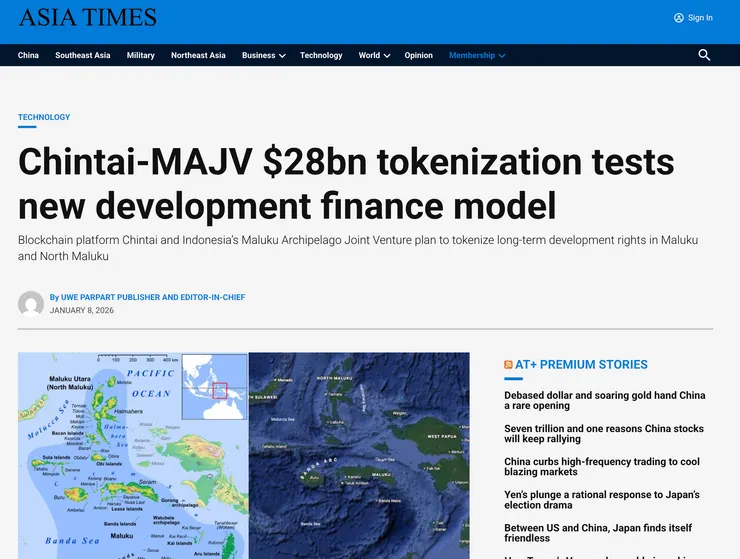Screen dimensions: 740x559
Task: Click the Sign In user icon
Action: [679, 18]
